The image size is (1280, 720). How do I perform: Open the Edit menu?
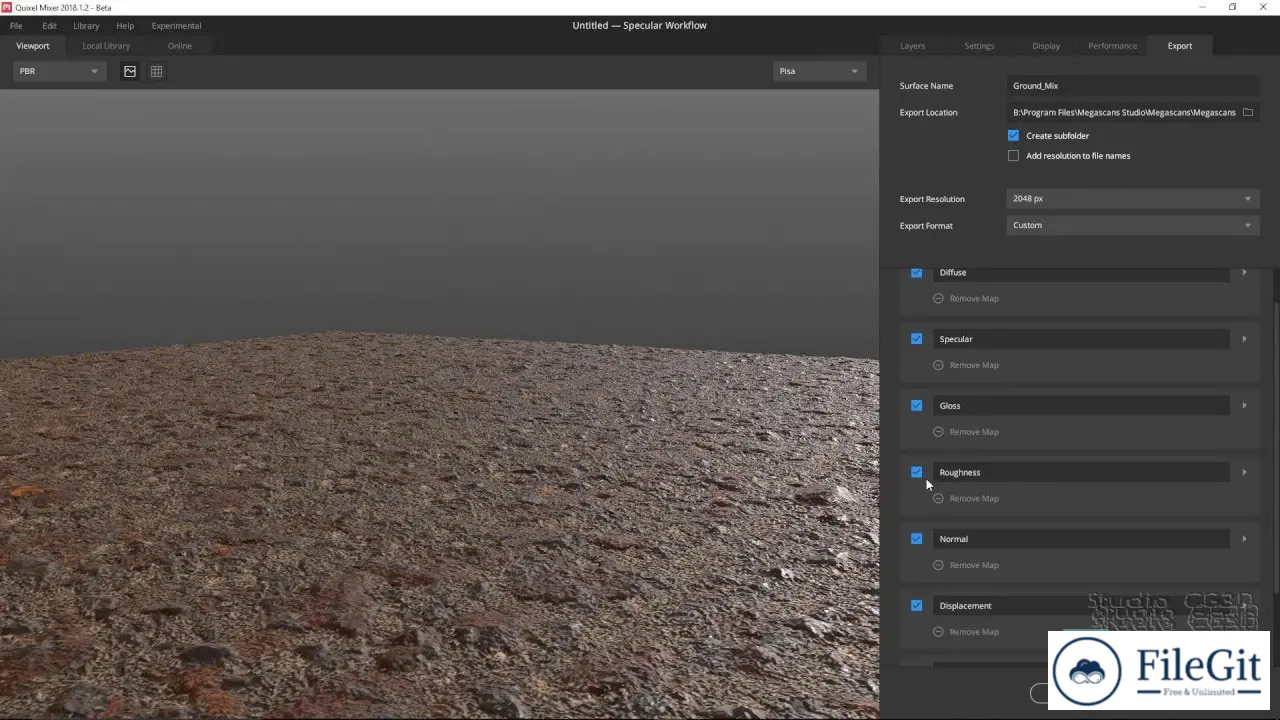click(49, 25)
